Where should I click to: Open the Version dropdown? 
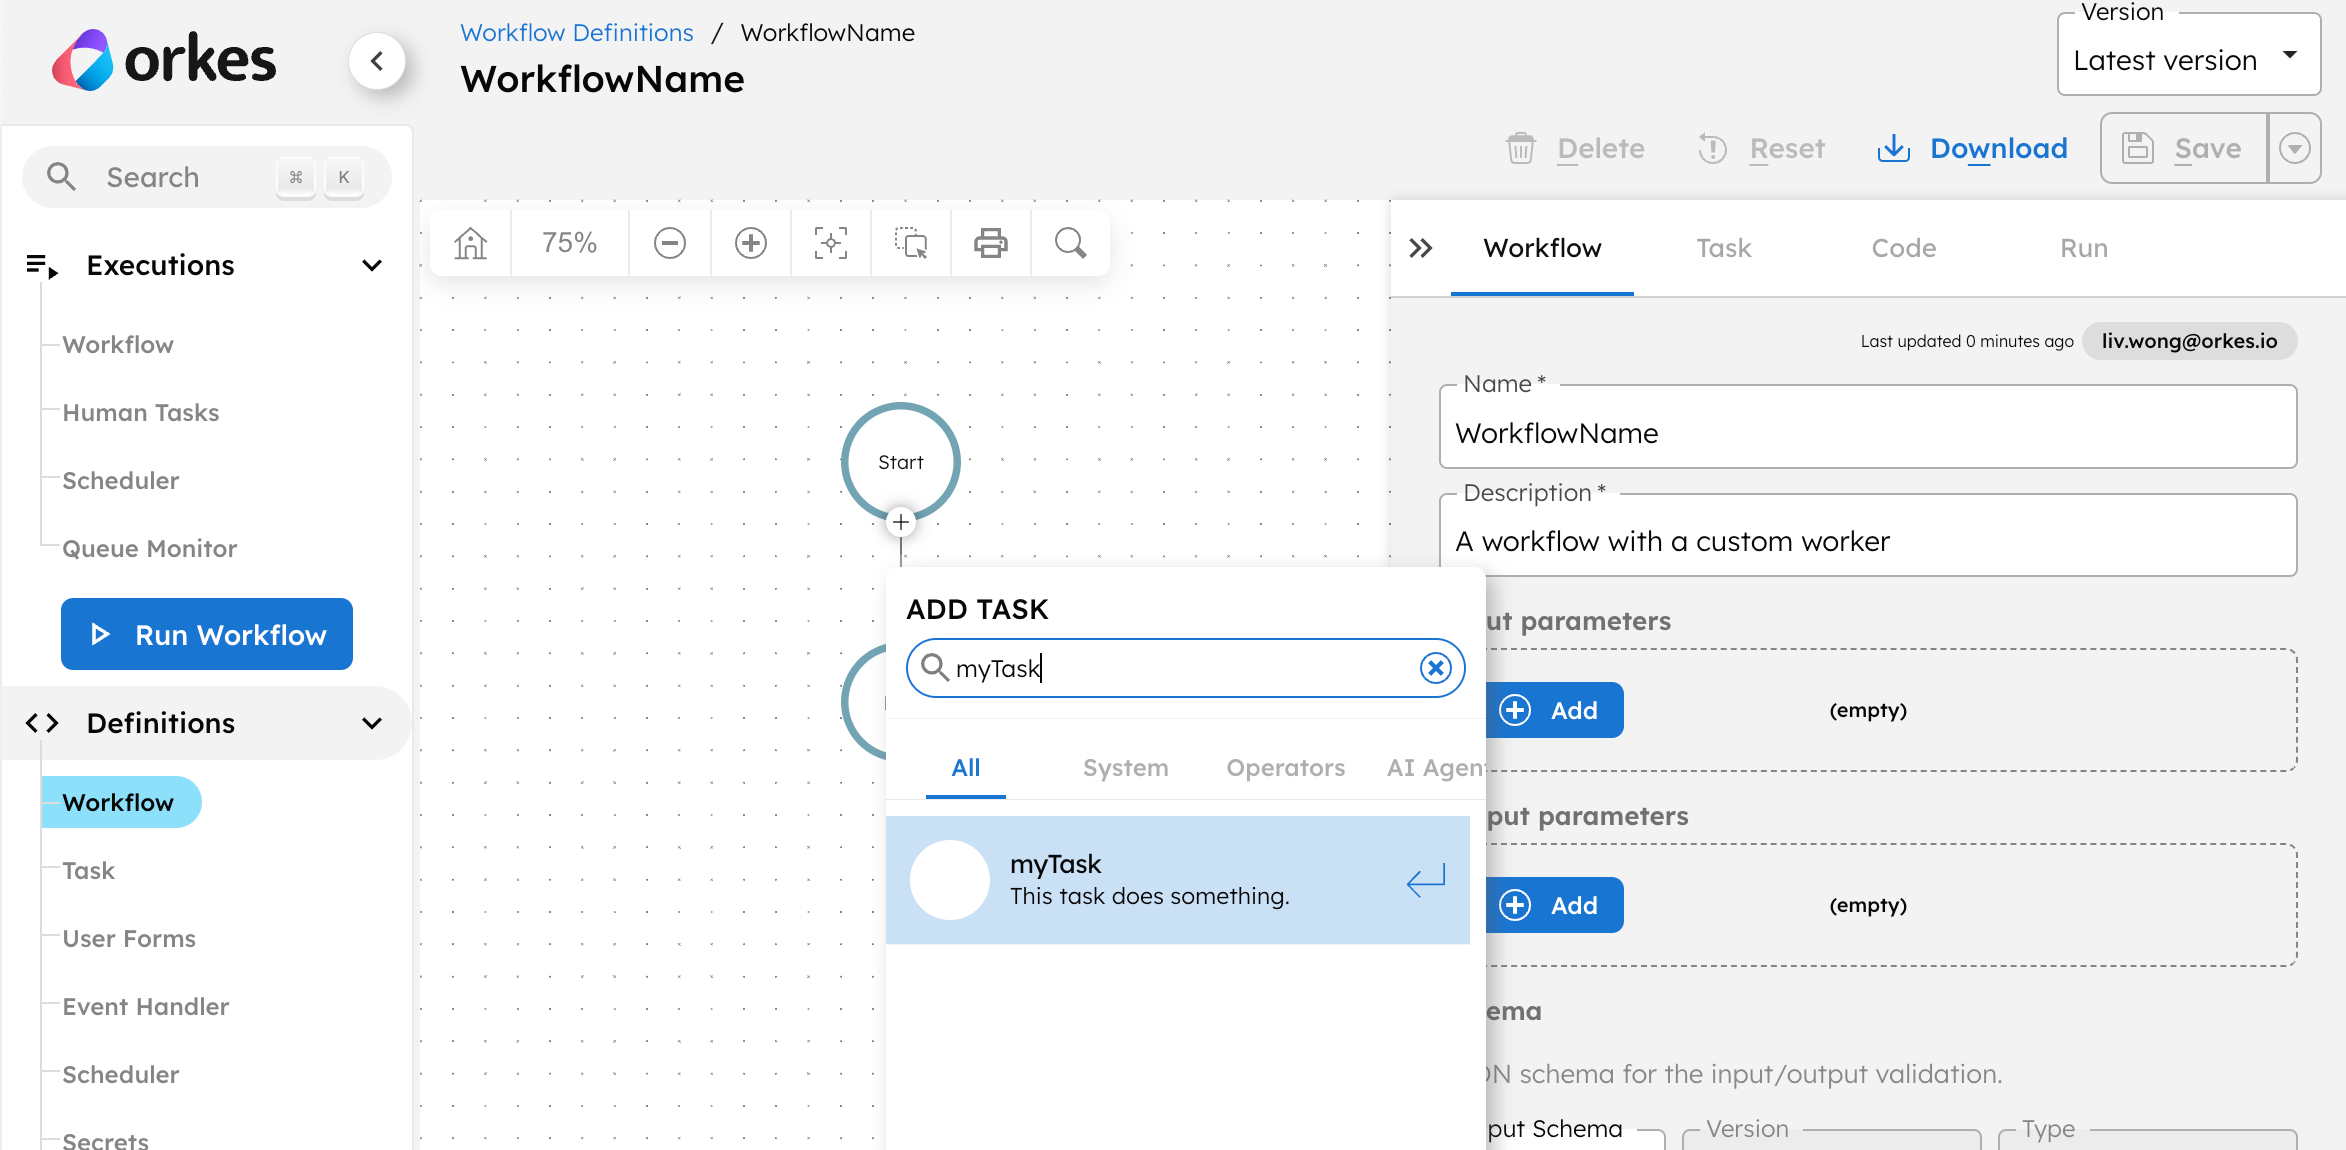click(x=2189, y=56)
